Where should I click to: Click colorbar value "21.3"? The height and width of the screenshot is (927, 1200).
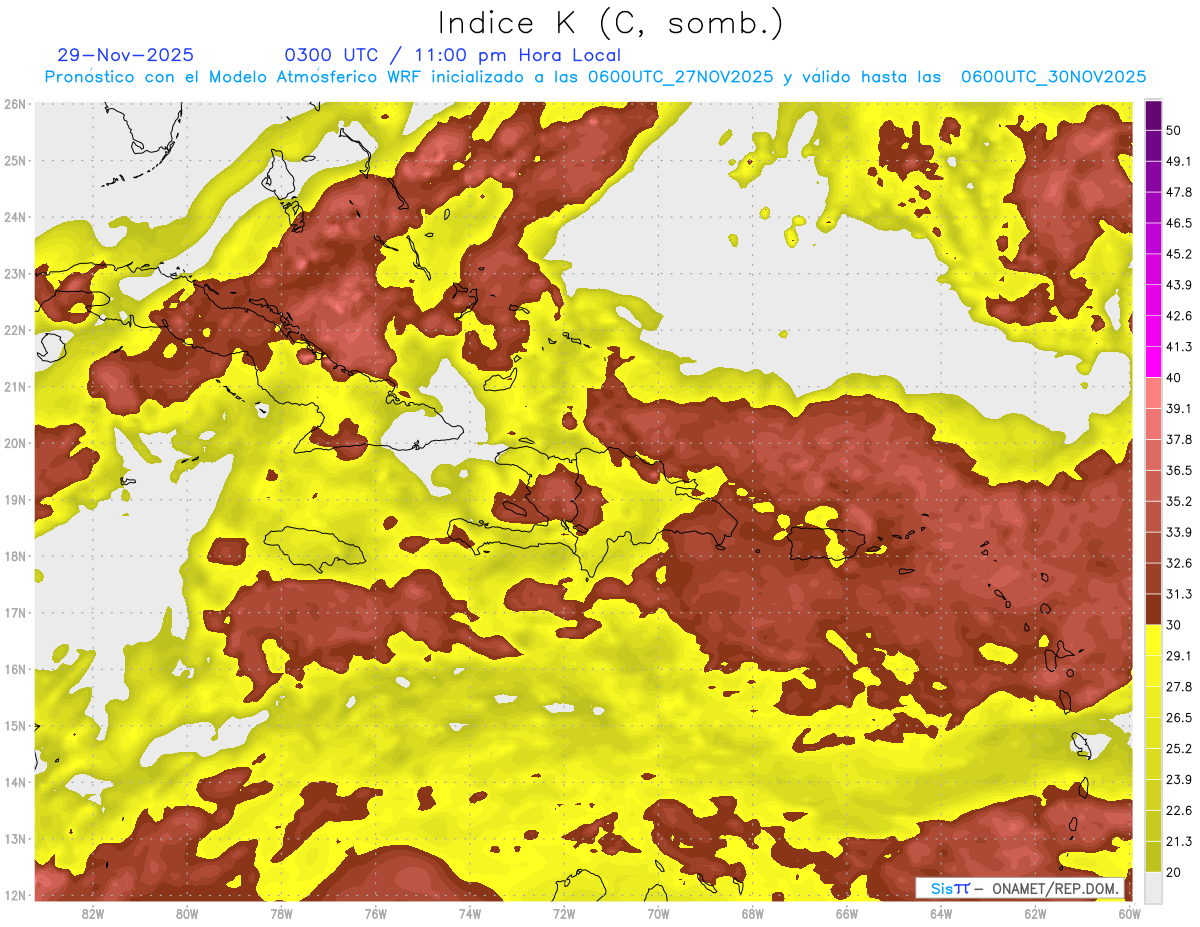pyautogui.click(x=1178, y=842)
